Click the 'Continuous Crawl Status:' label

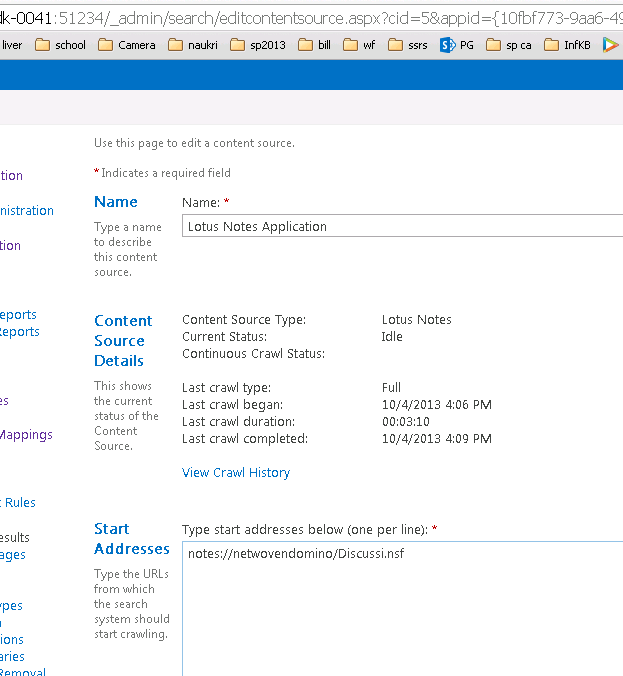tap(254, 354)
